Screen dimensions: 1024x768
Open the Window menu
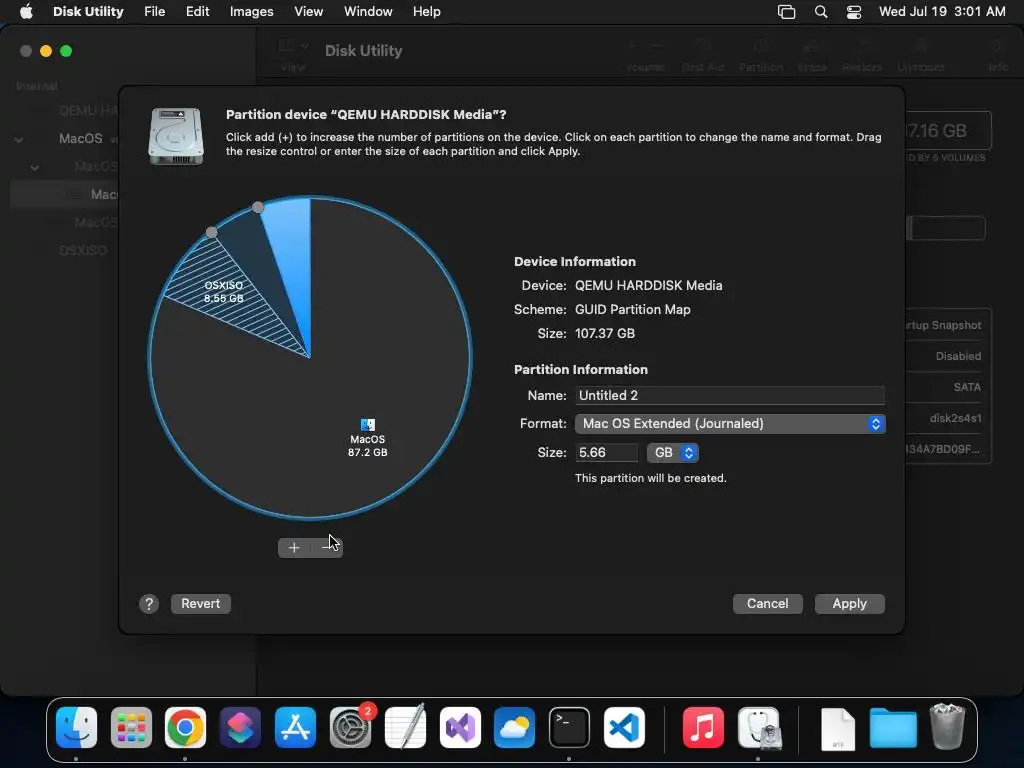368,12
